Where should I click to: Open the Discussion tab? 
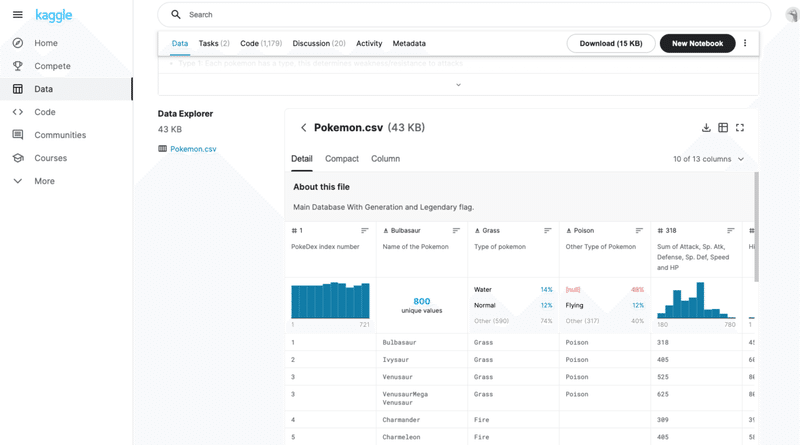pos(319,43)
